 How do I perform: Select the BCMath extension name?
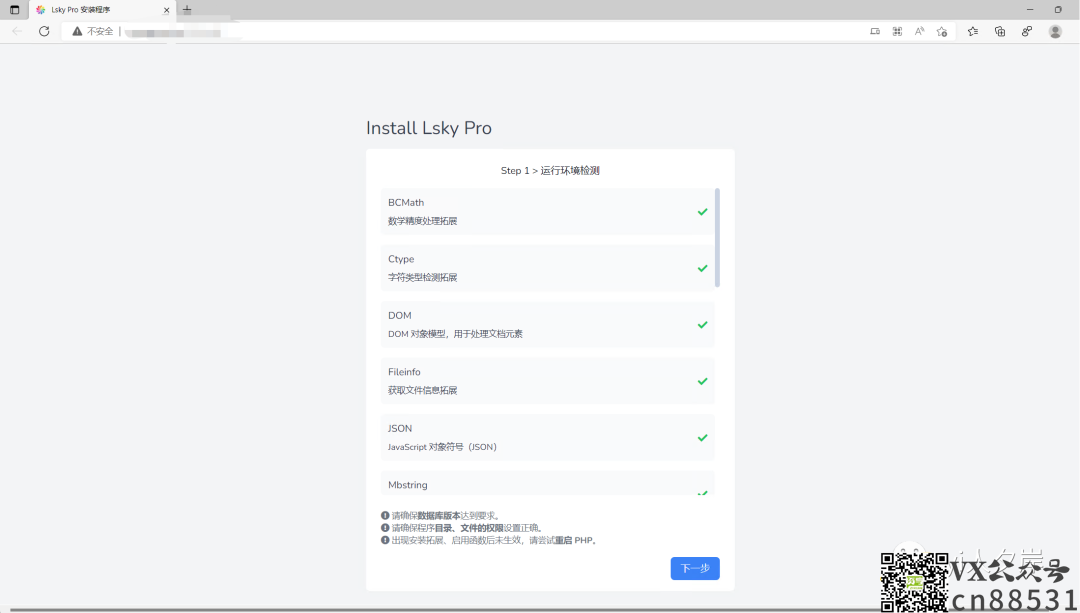pyautogui.click(x=406, y=202)
